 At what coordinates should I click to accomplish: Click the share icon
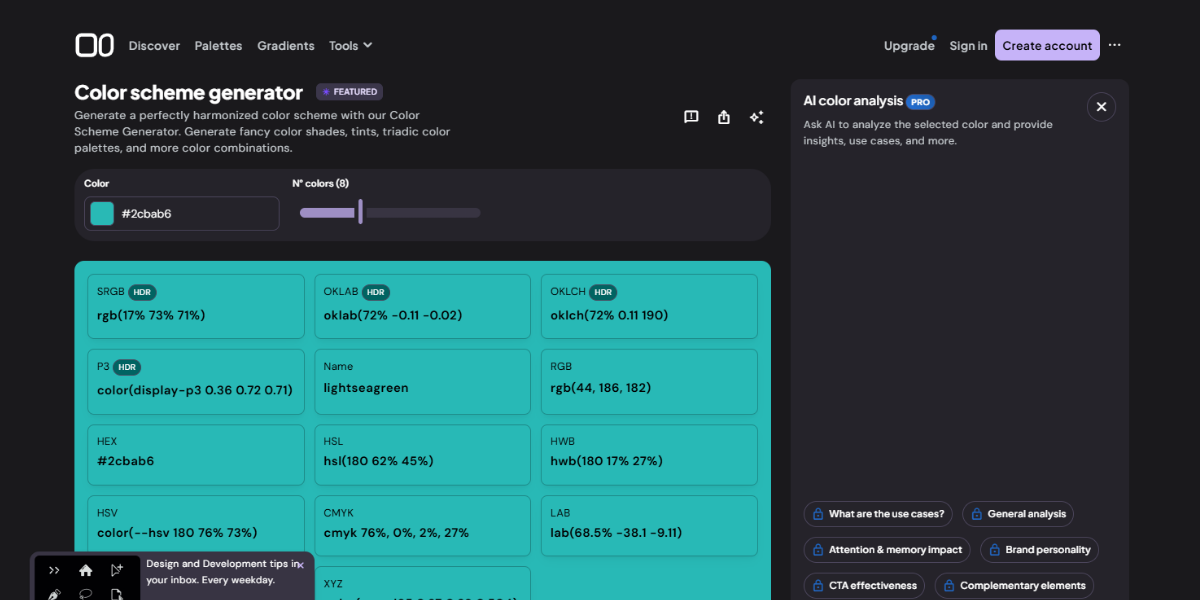tap(724, 117)
